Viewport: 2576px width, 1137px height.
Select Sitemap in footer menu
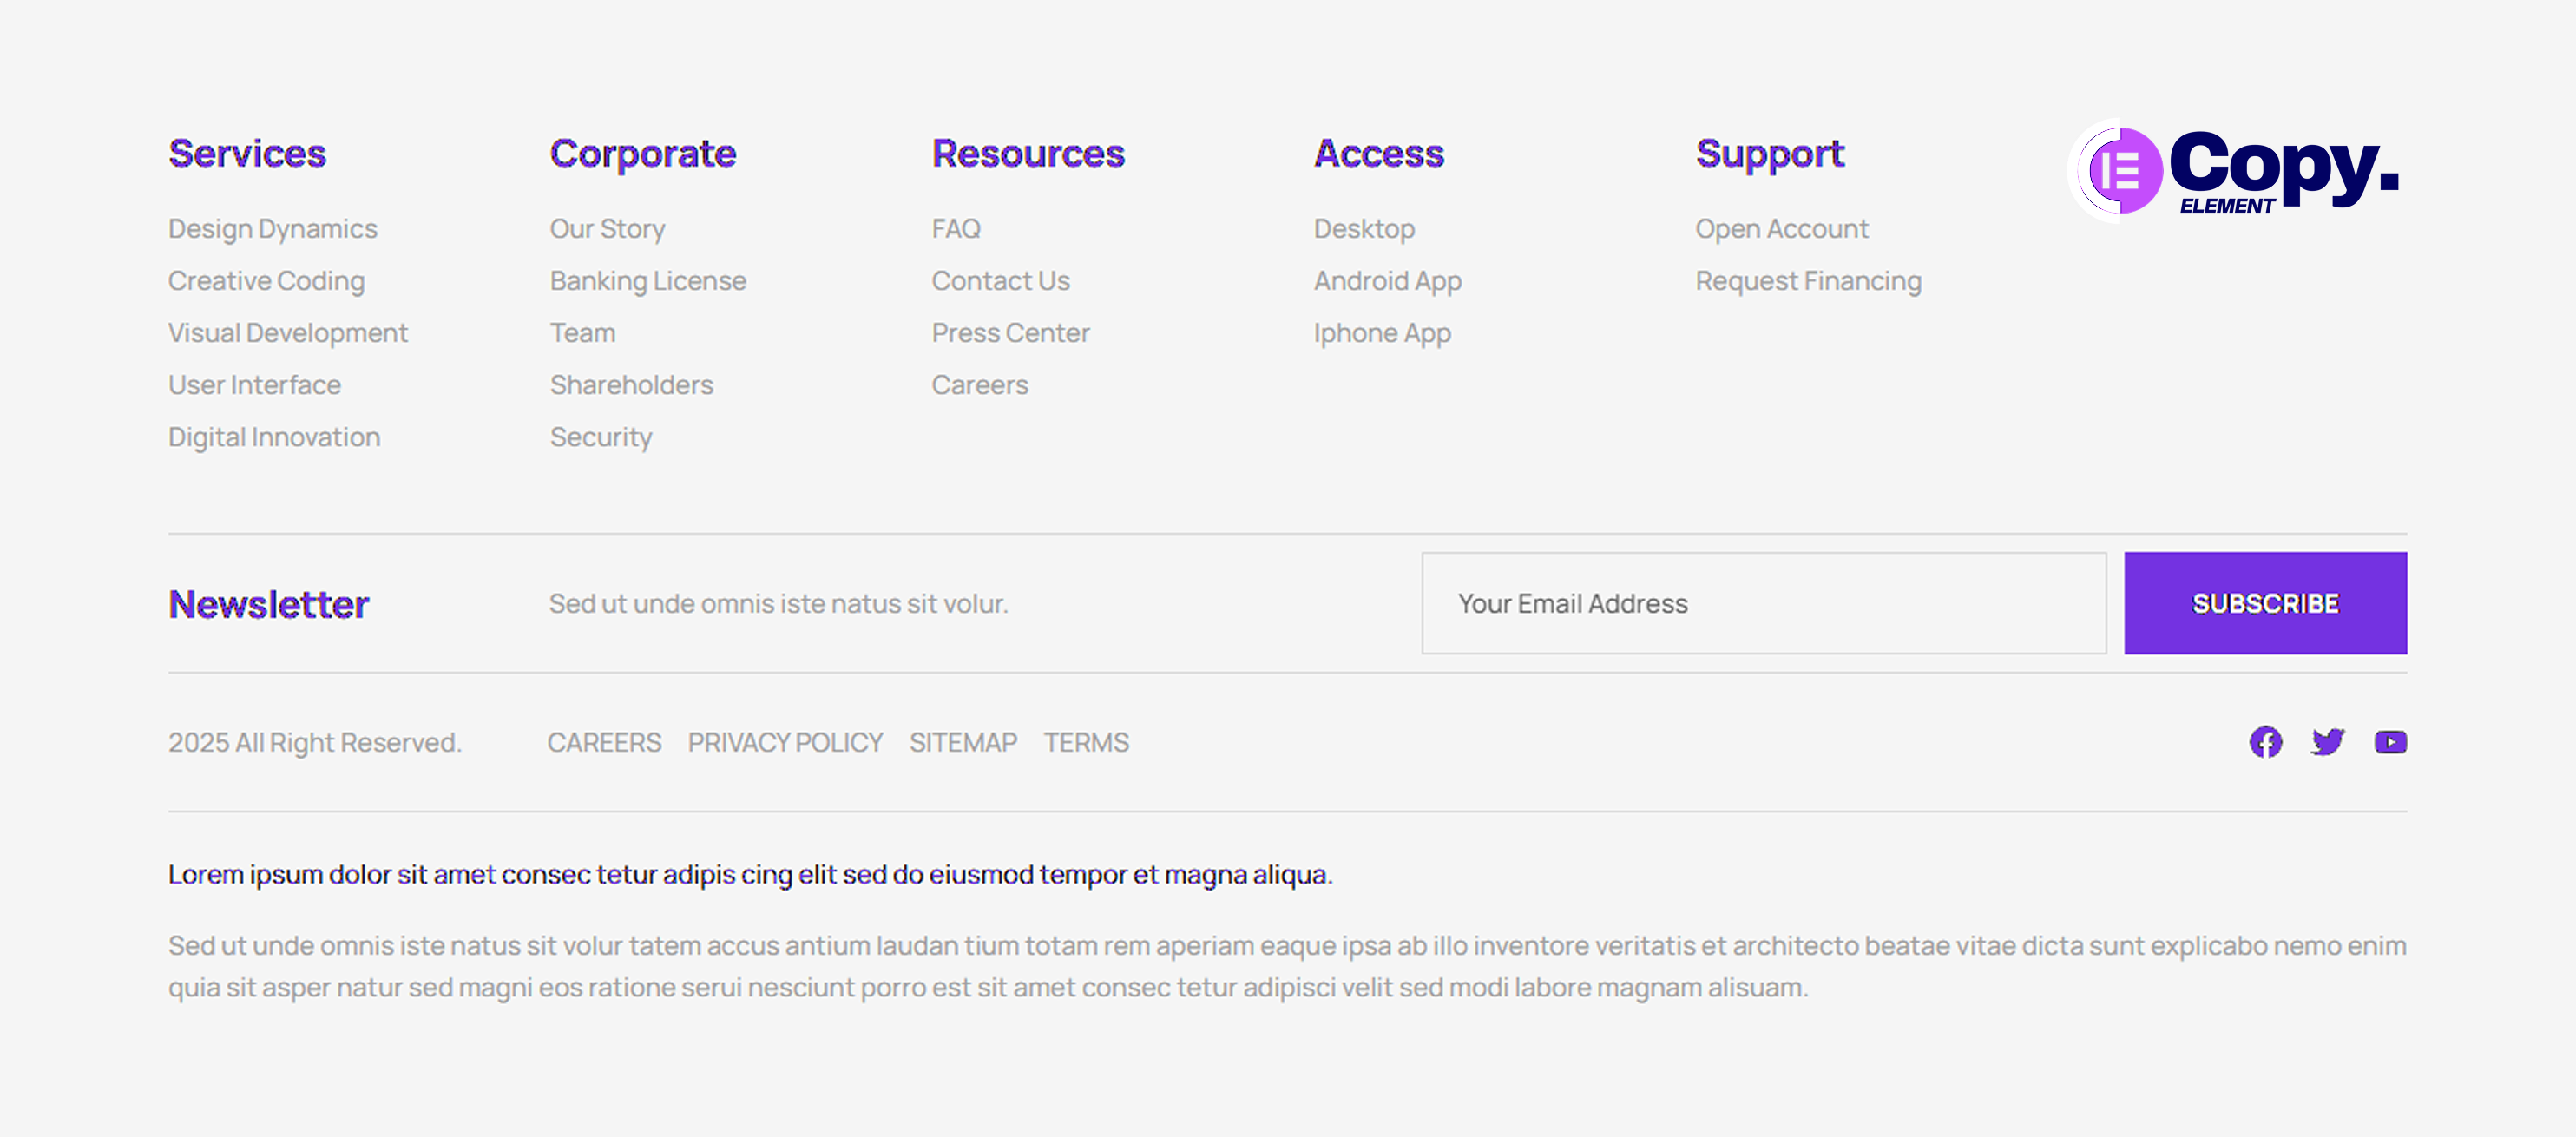point(962,742)
